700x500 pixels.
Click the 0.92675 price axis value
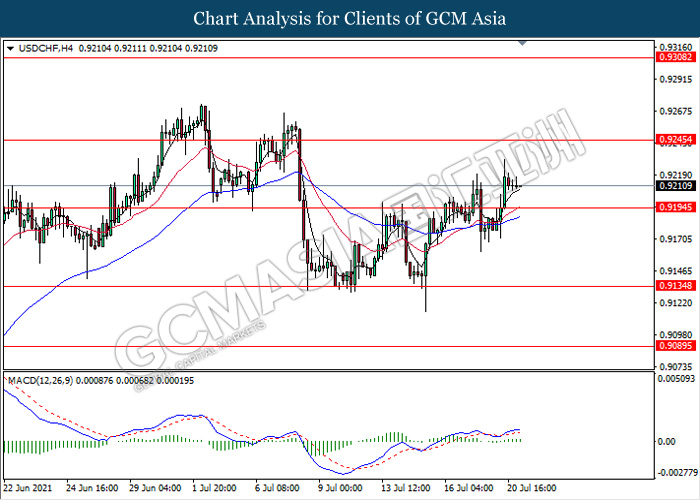(x=676, y=111)
